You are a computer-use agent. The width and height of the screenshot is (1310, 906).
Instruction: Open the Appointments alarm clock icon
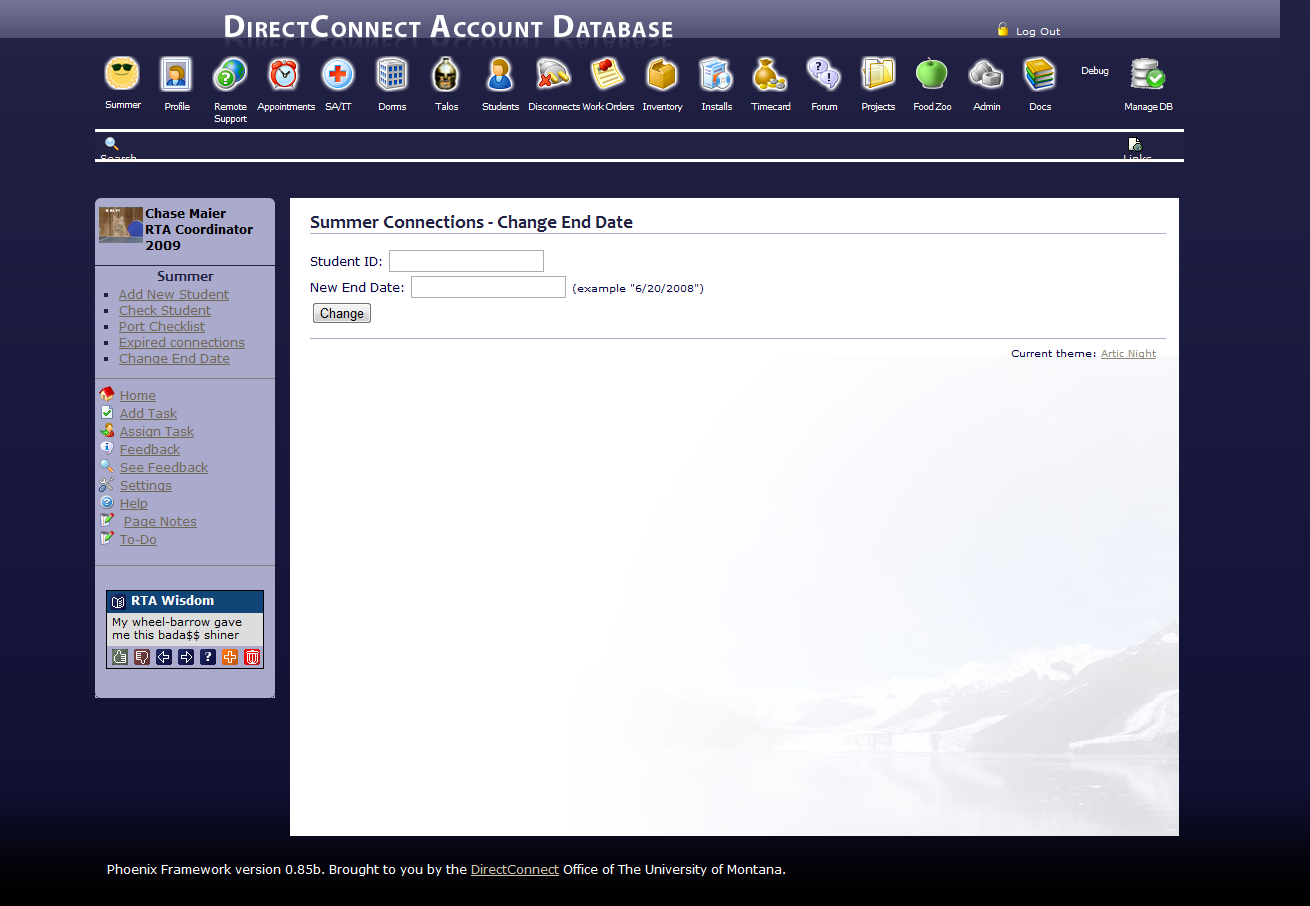coord(284,74)
